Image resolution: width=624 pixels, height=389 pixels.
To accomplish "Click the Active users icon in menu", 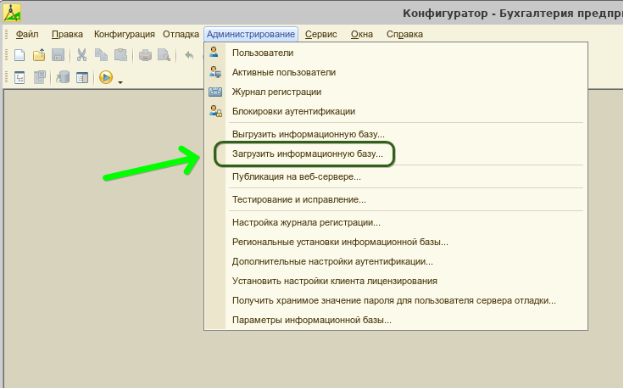I will click(215, 72).
